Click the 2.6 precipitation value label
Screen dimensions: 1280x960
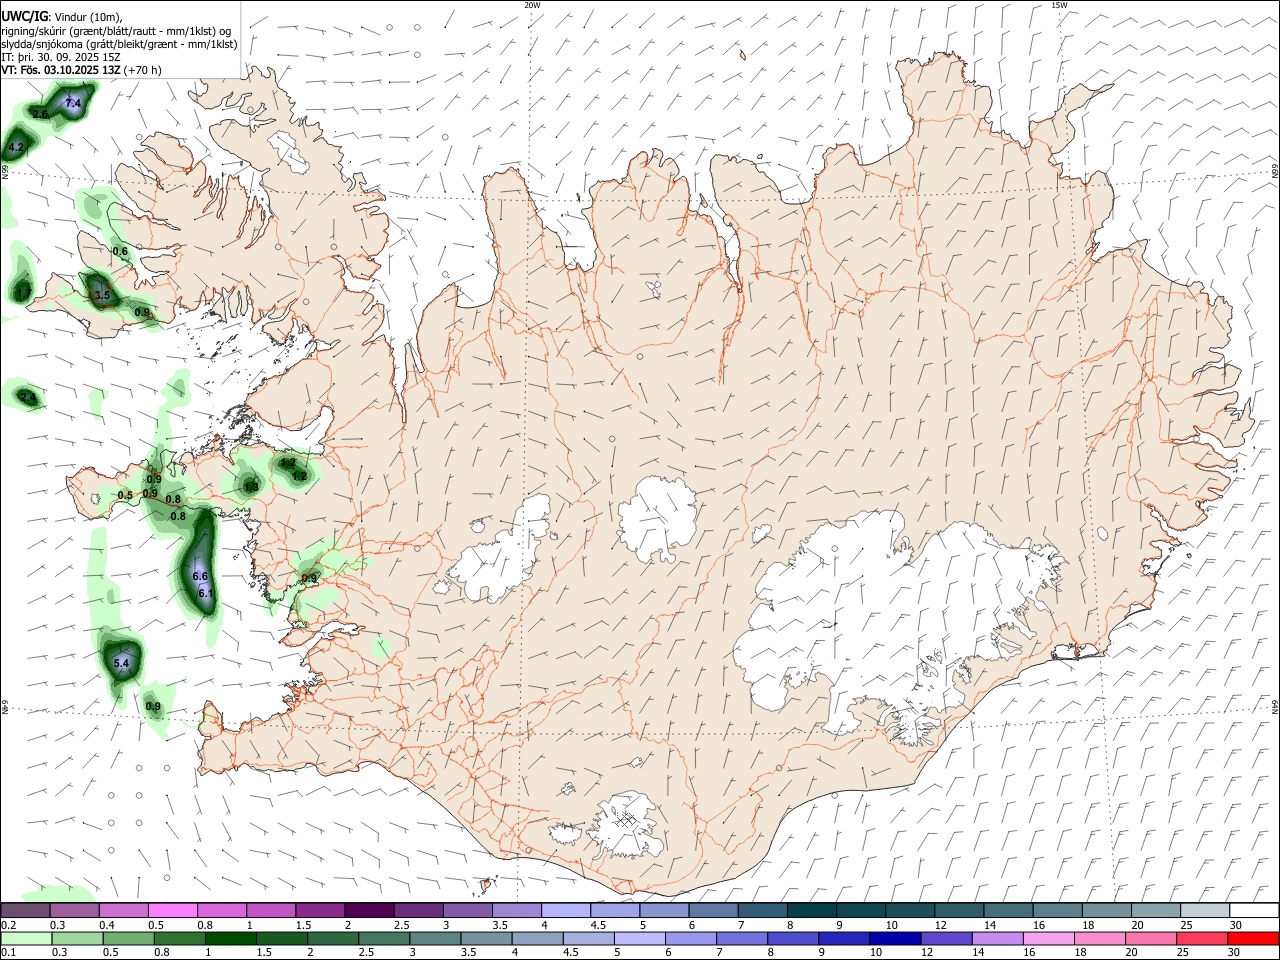(40, 114)
